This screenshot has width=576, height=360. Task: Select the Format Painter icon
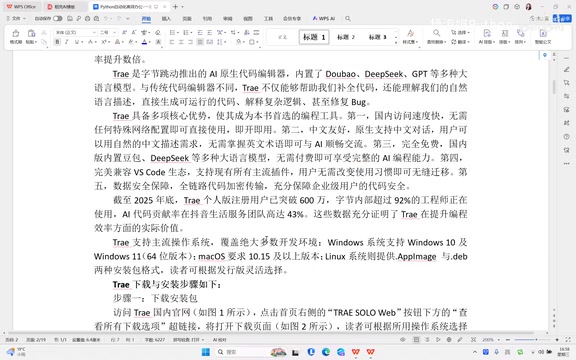pos(16,33)
